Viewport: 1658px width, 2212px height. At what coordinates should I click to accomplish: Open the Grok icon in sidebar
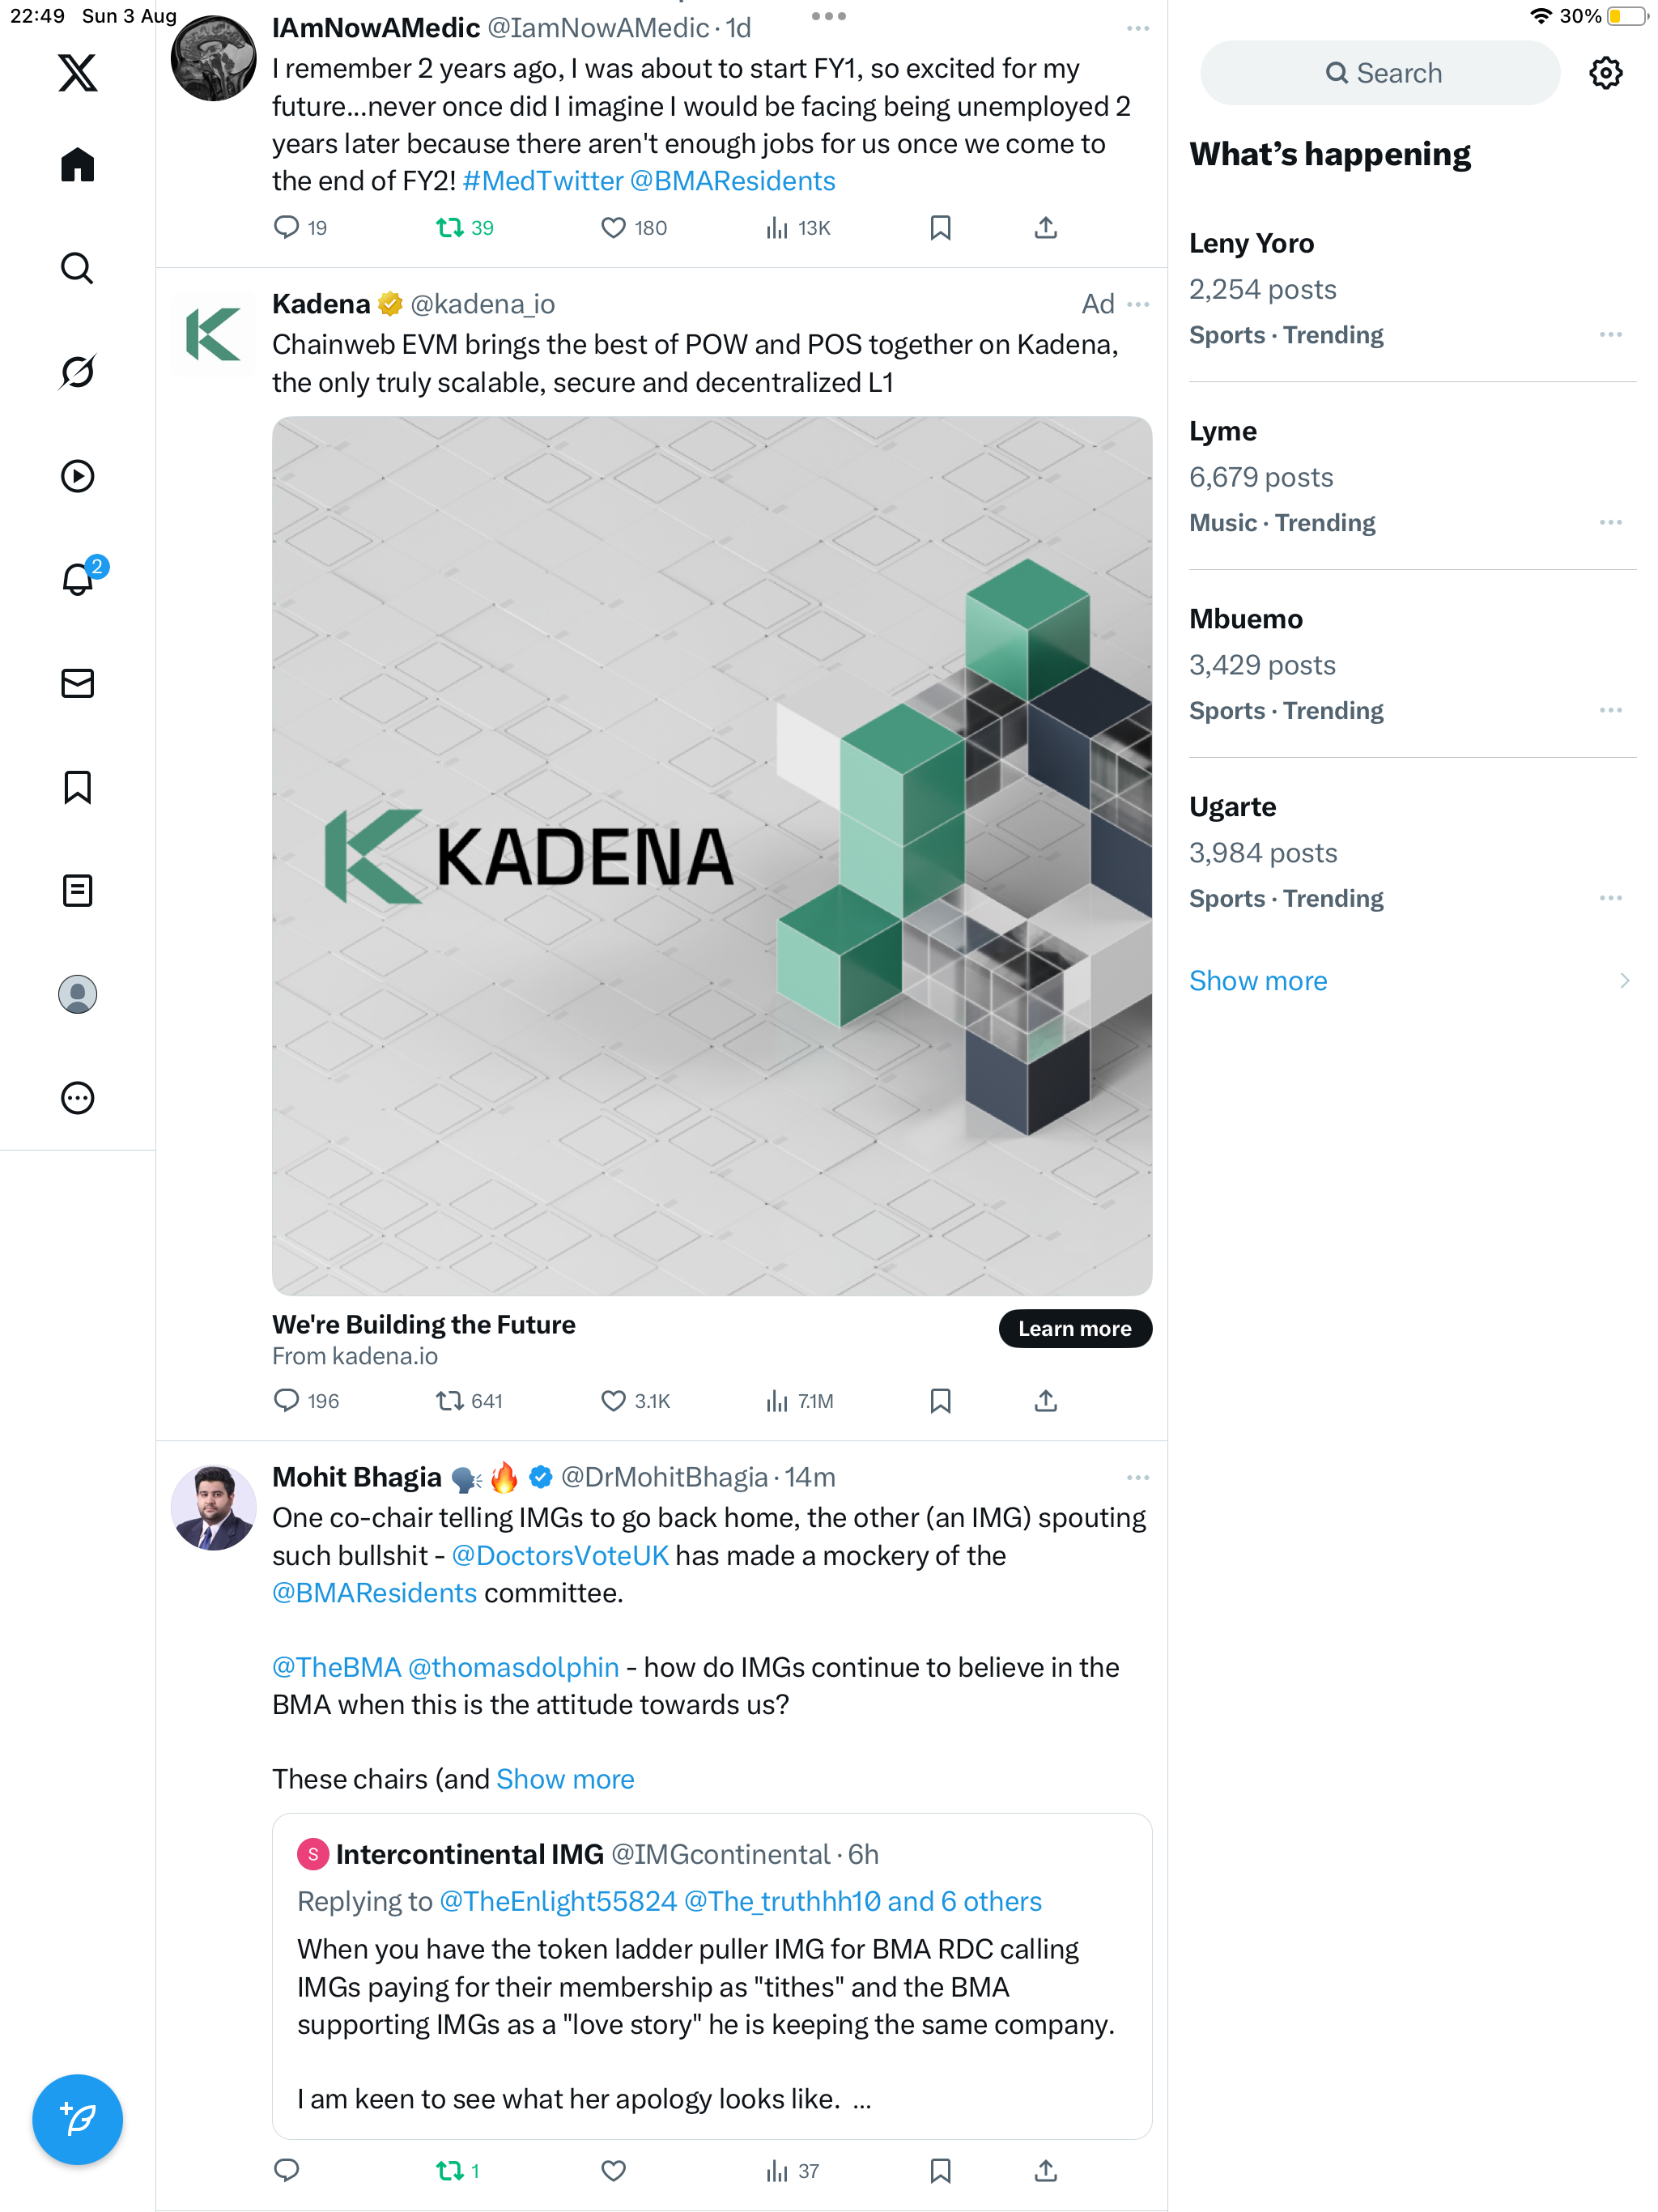coord(77,372)
